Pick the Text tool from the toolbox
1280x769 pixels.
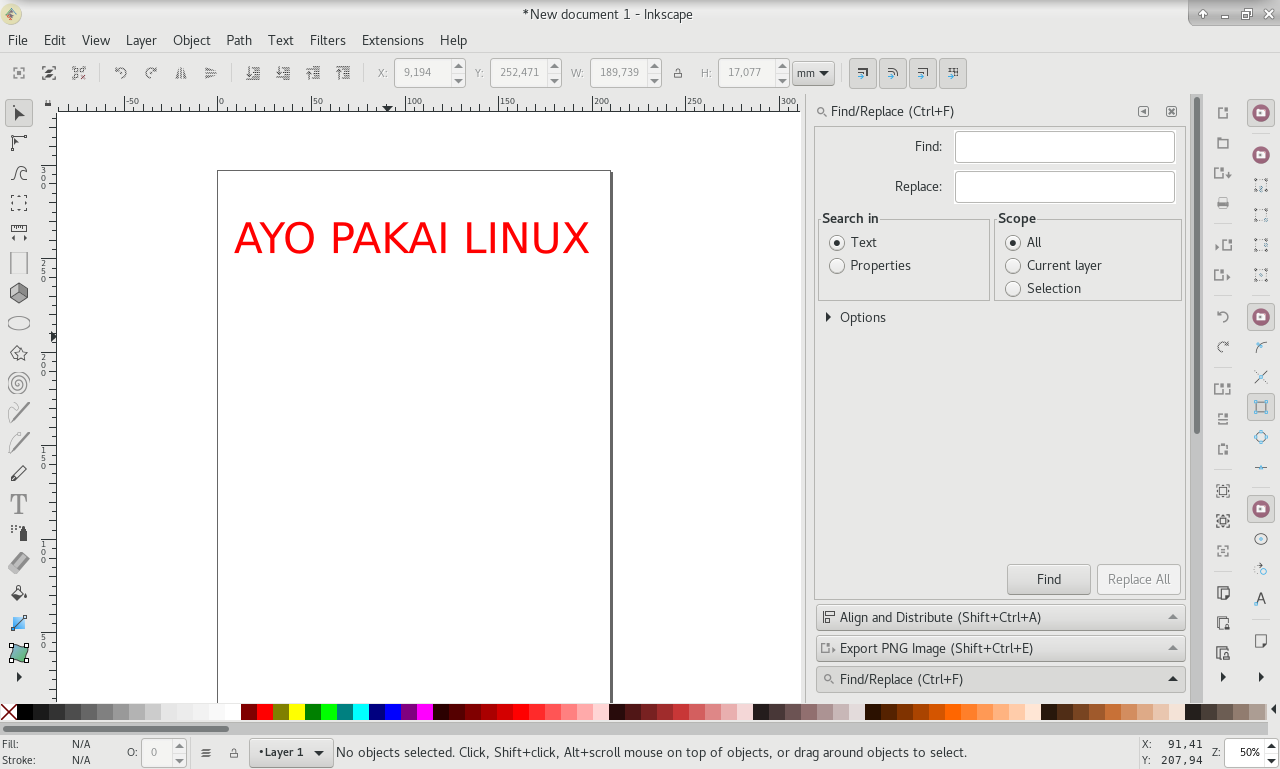[x=18, y=503]
